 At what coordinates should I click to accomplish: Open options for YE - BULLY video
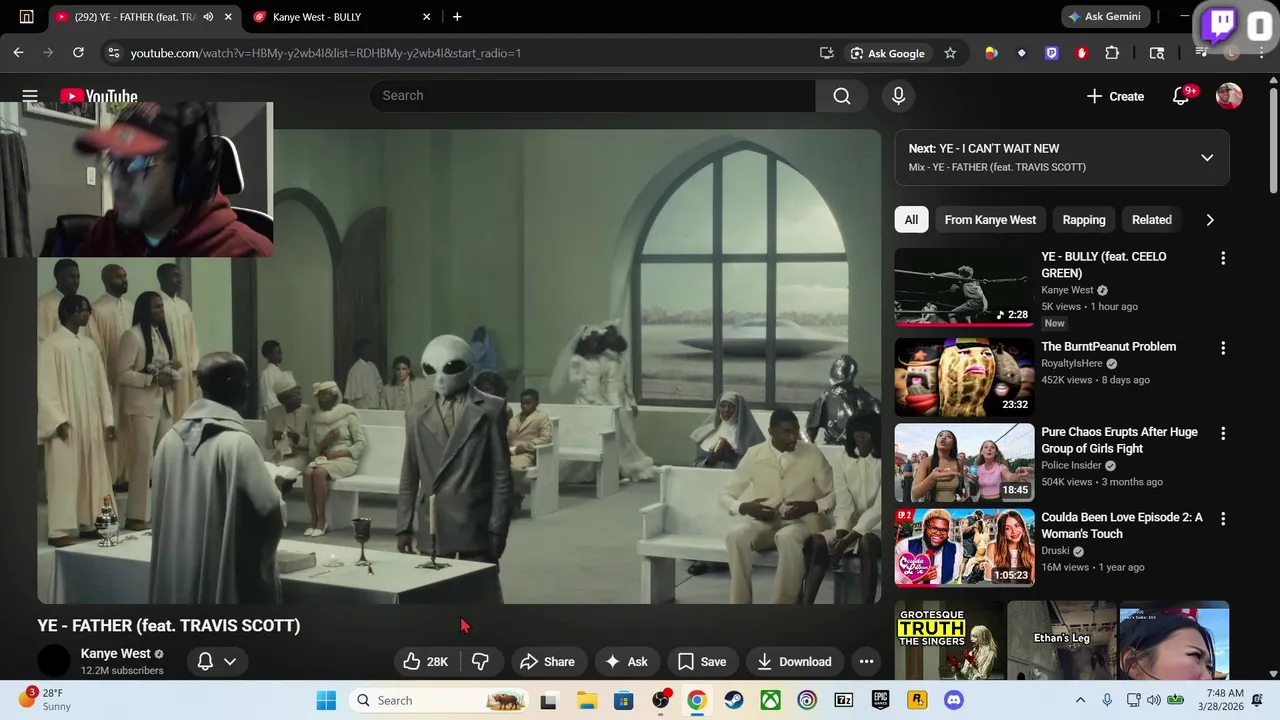click(x=1222, y=258)
